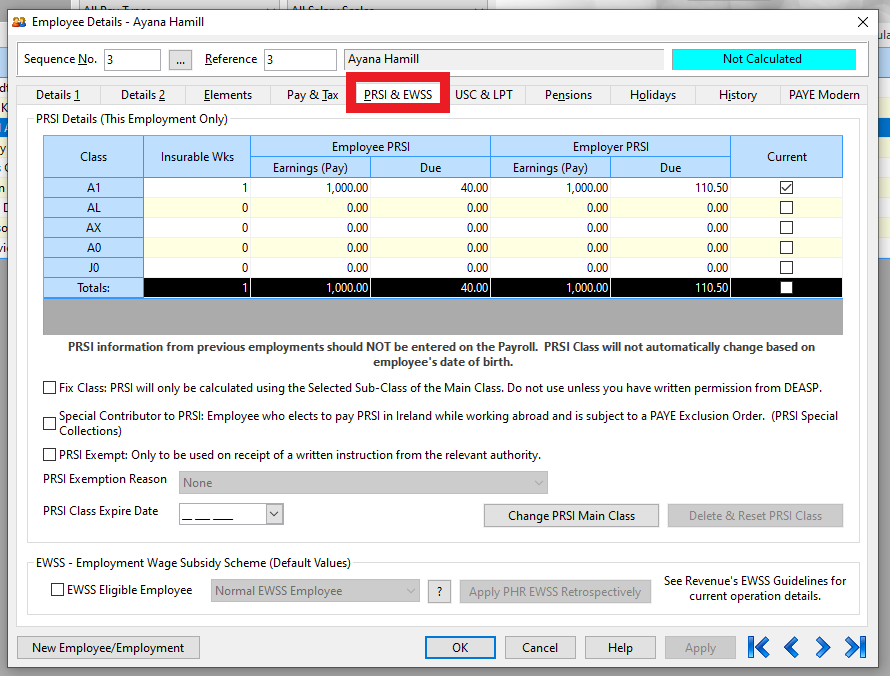Click Change PRSI Main Class button
Image resolution: width=890 pixels, height=676 pixels.
coord(571,515)
